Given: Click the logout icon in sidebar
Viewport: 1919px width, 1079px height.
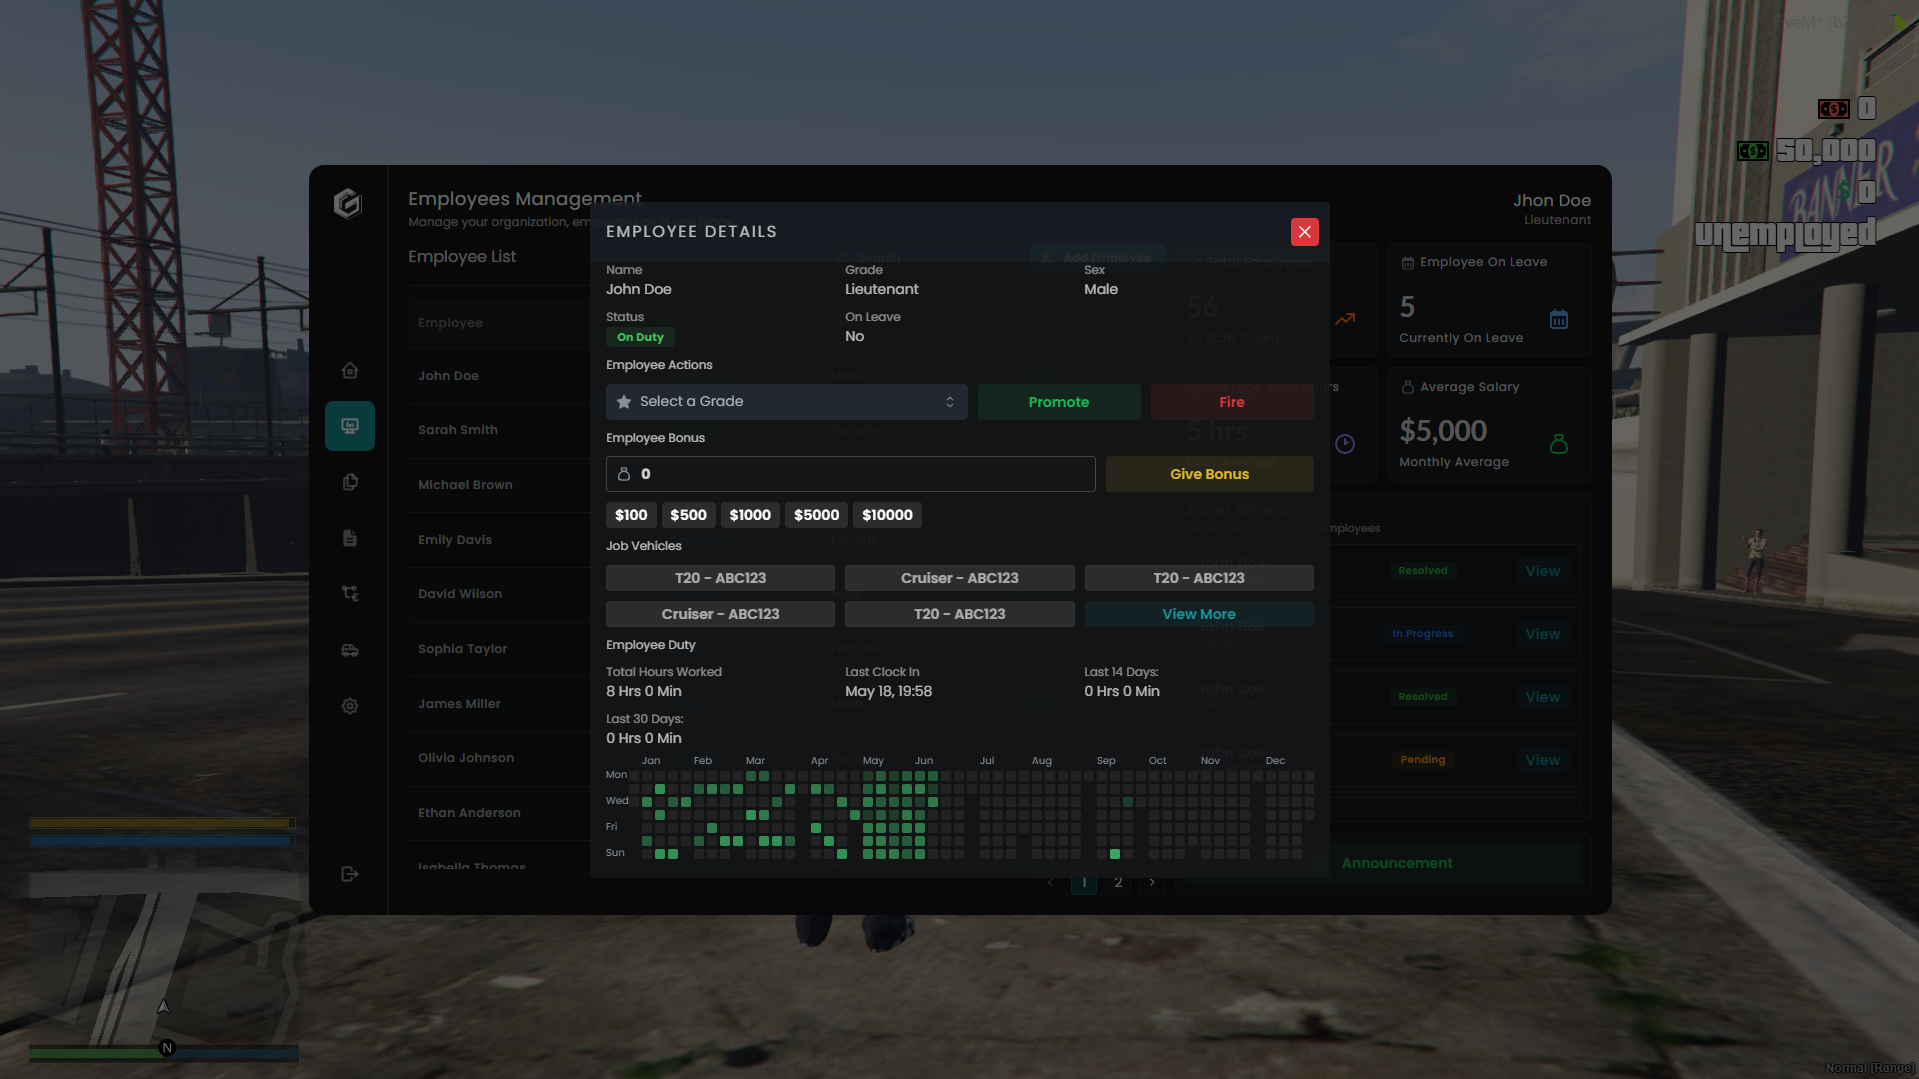Looking at the screenshot, I should pyautogui.click(x=350, y=874).
